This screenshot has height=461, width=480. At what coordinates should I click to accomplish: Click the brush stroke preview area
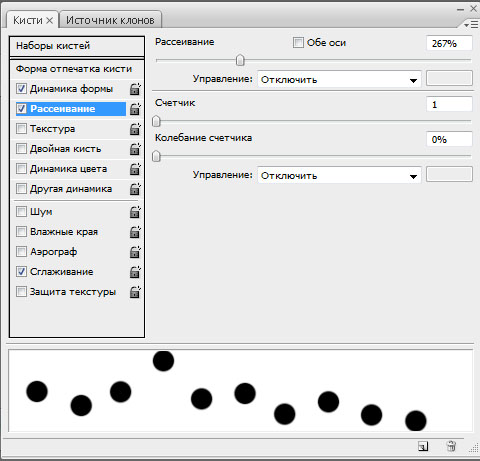240,390
